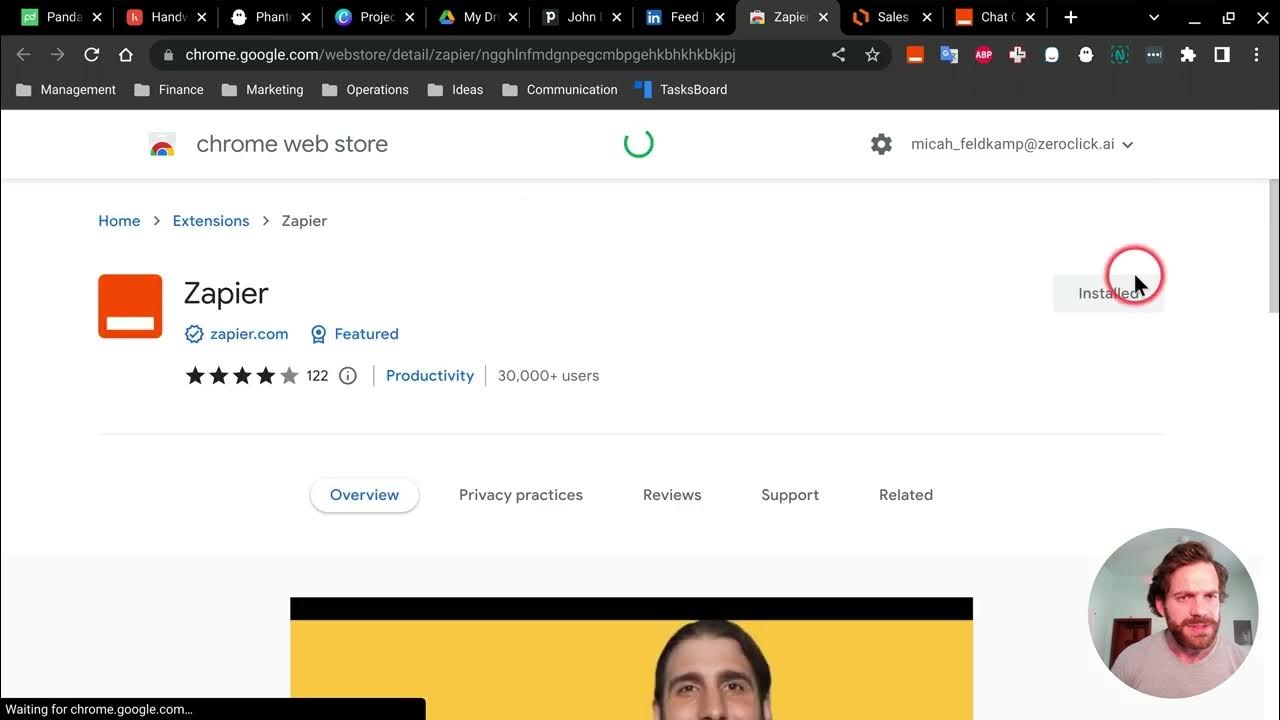Open a new browser tab
Viewport: 1280px width, 720px height.
tap(1071, 17)
